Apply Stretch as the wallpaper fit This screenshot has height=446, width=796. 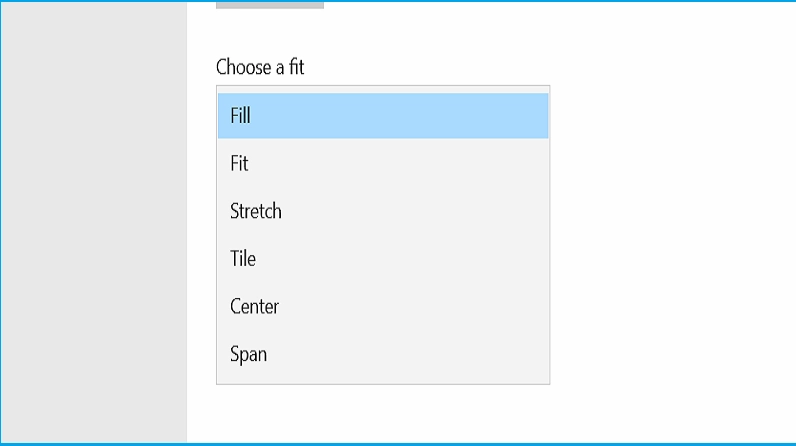(x=383, y=211)
